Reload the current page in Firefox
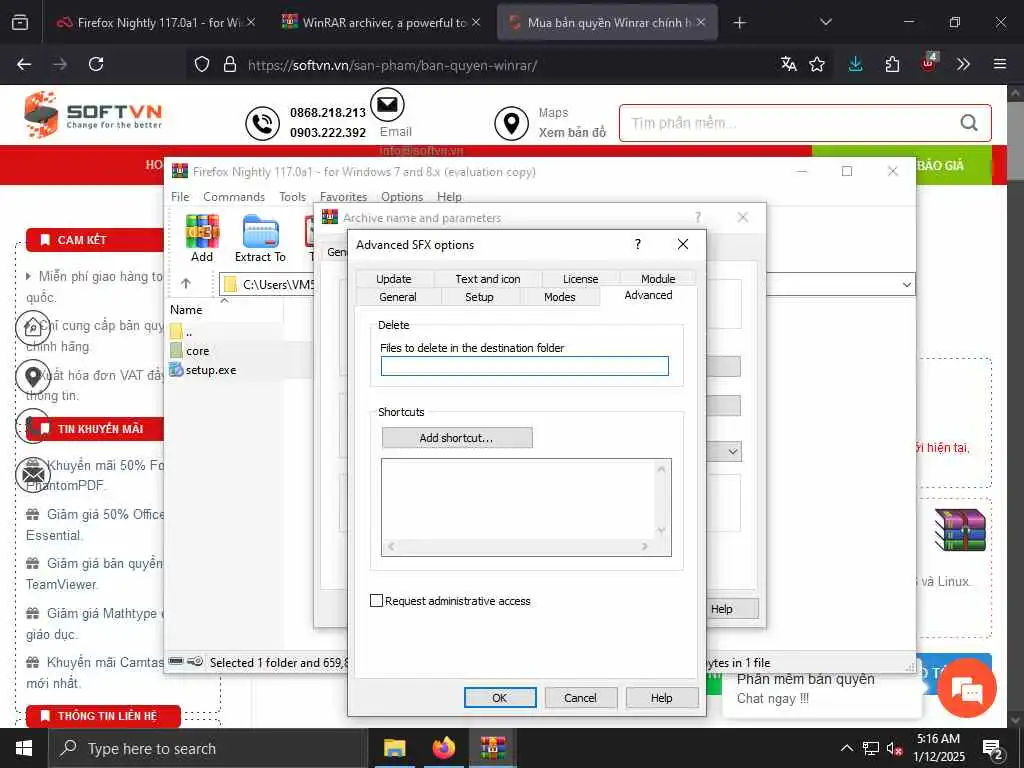1024x768 pixels. [96, 64]
